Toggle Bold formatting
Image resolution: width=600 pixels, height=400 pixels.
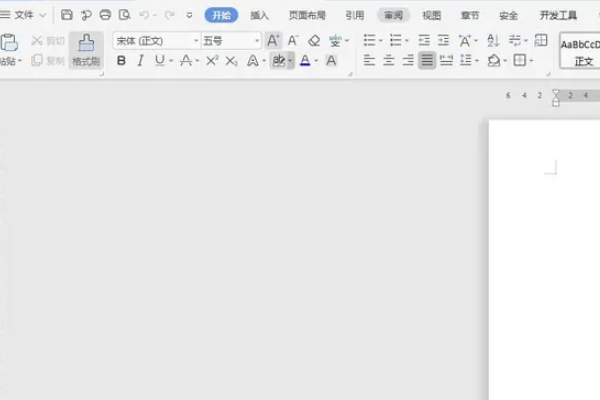(x=121, y=60)
